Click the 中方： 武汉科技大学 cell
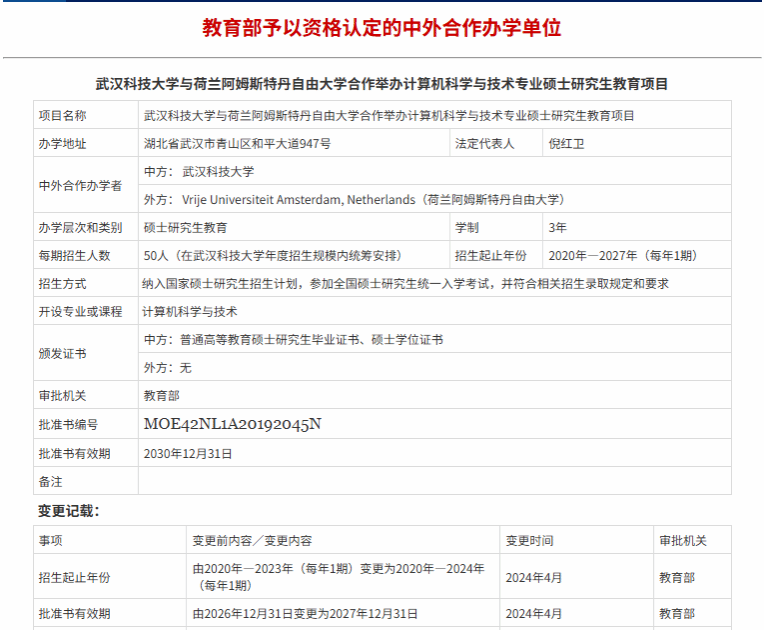 tap(200, 171)
